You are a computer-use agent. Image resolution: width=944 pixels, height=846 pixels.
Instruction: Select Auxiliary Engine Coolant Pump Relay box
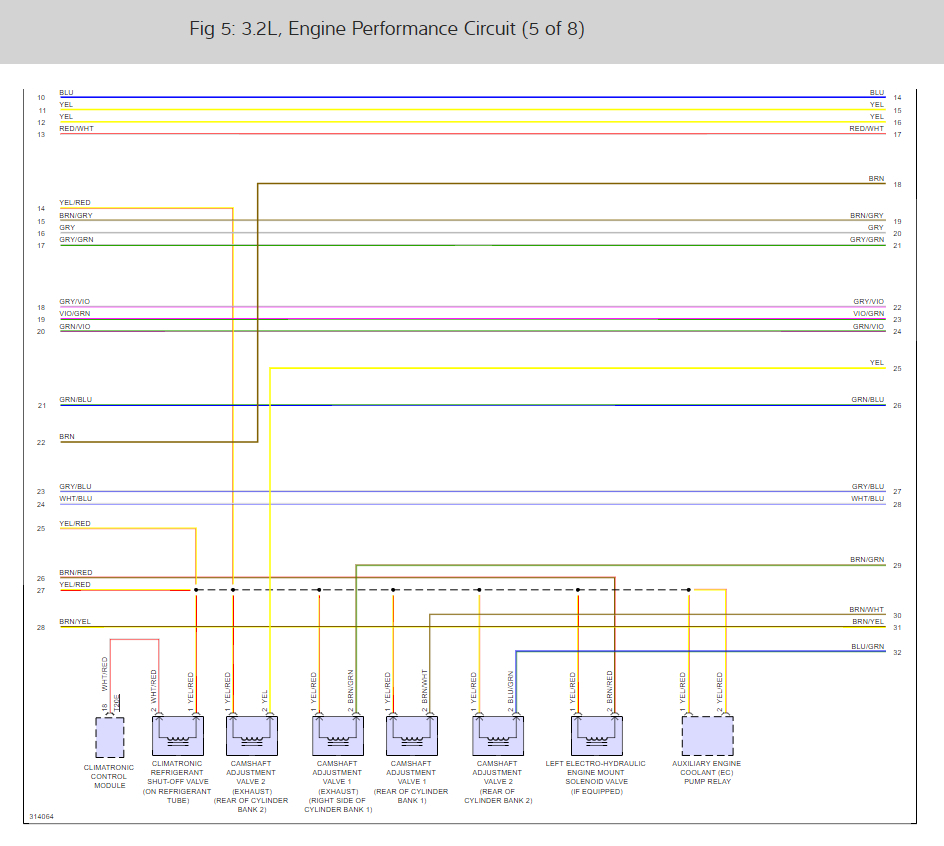pos(707,735)
